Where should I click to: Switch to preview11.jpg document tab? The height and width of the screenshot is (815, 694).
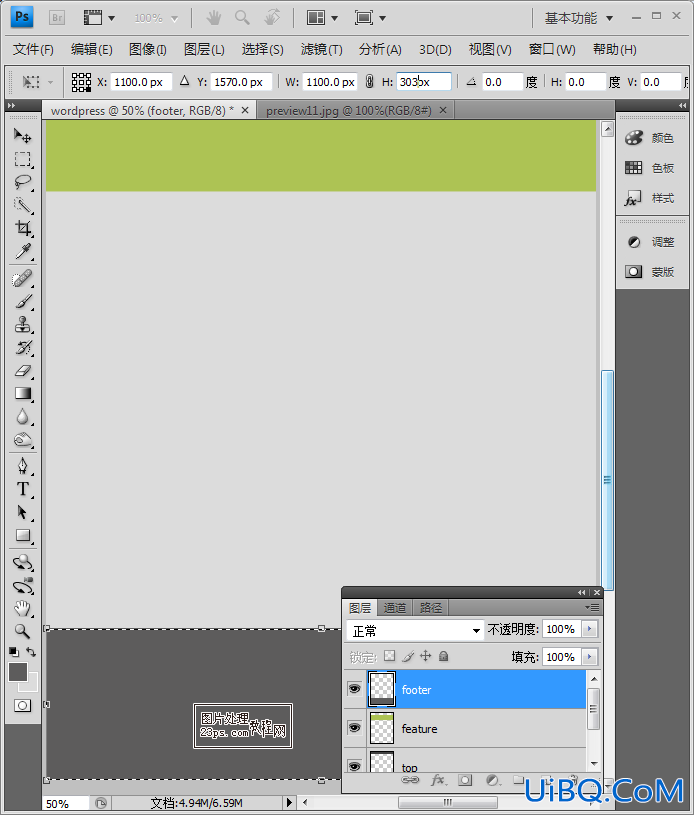click(349, 110)
